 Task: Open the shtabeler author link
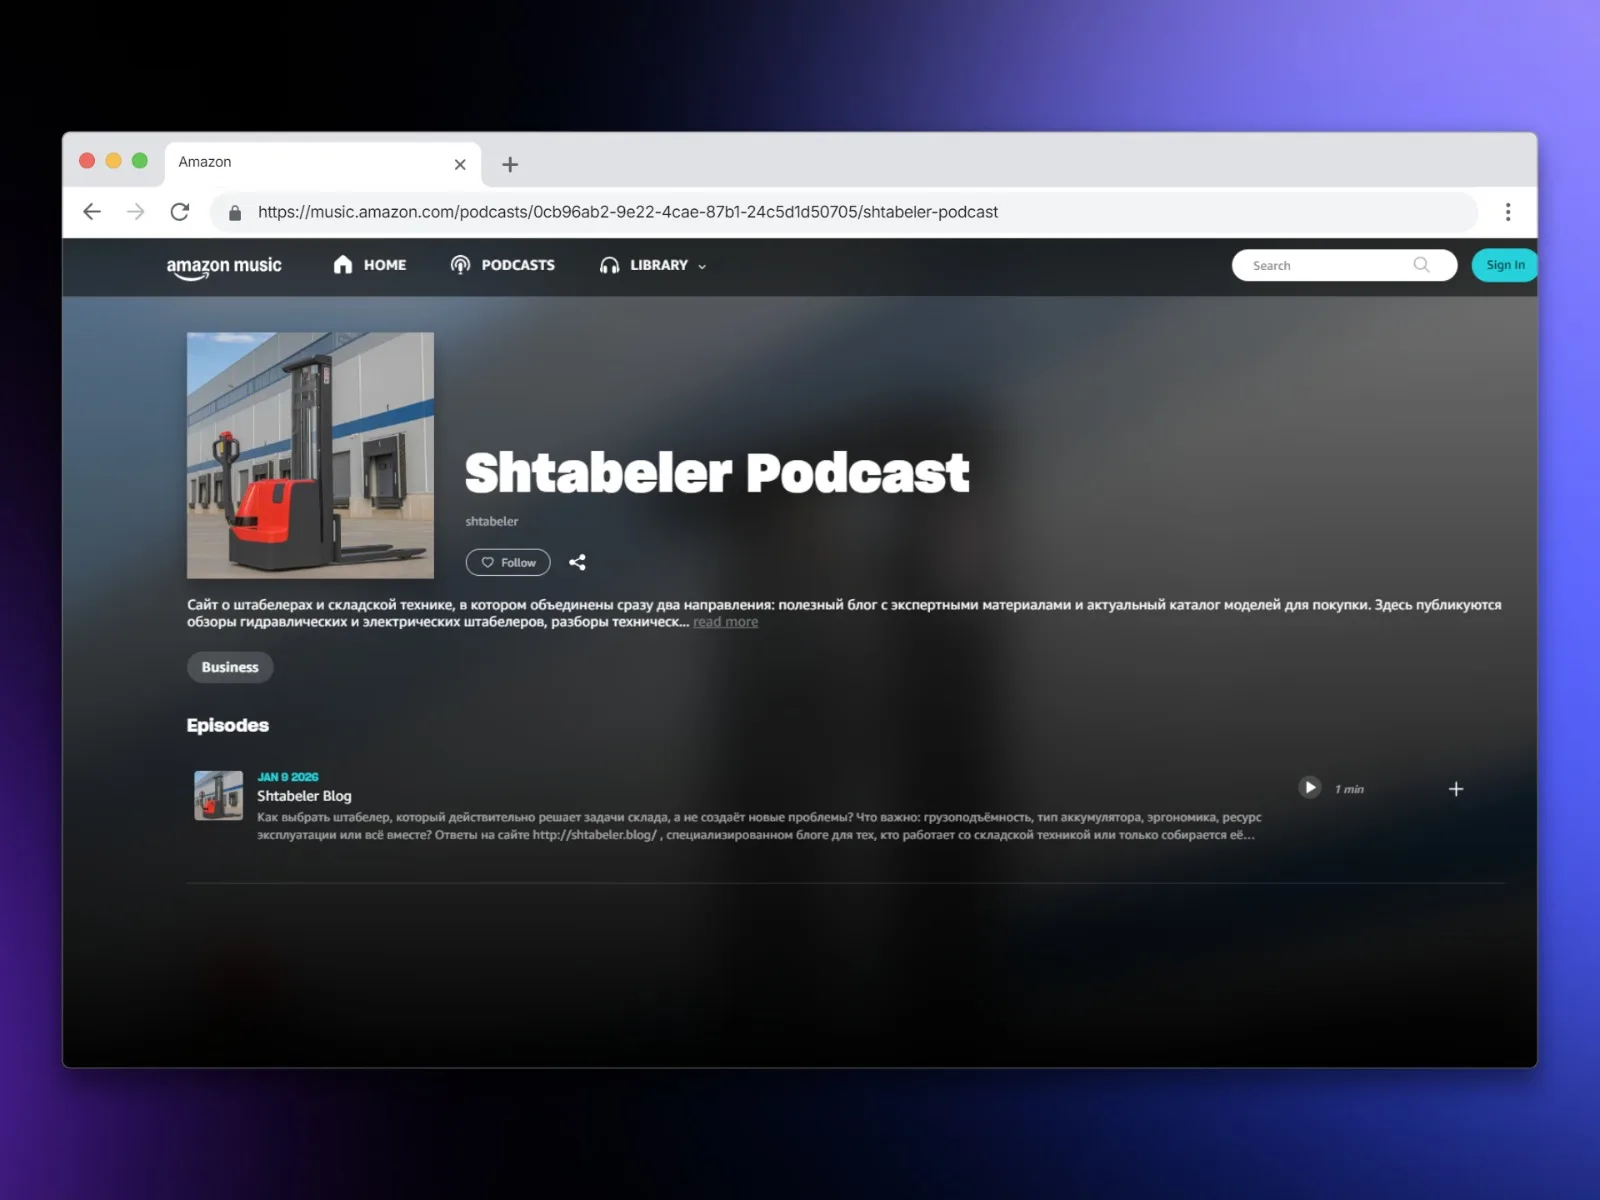coord(491,521)
